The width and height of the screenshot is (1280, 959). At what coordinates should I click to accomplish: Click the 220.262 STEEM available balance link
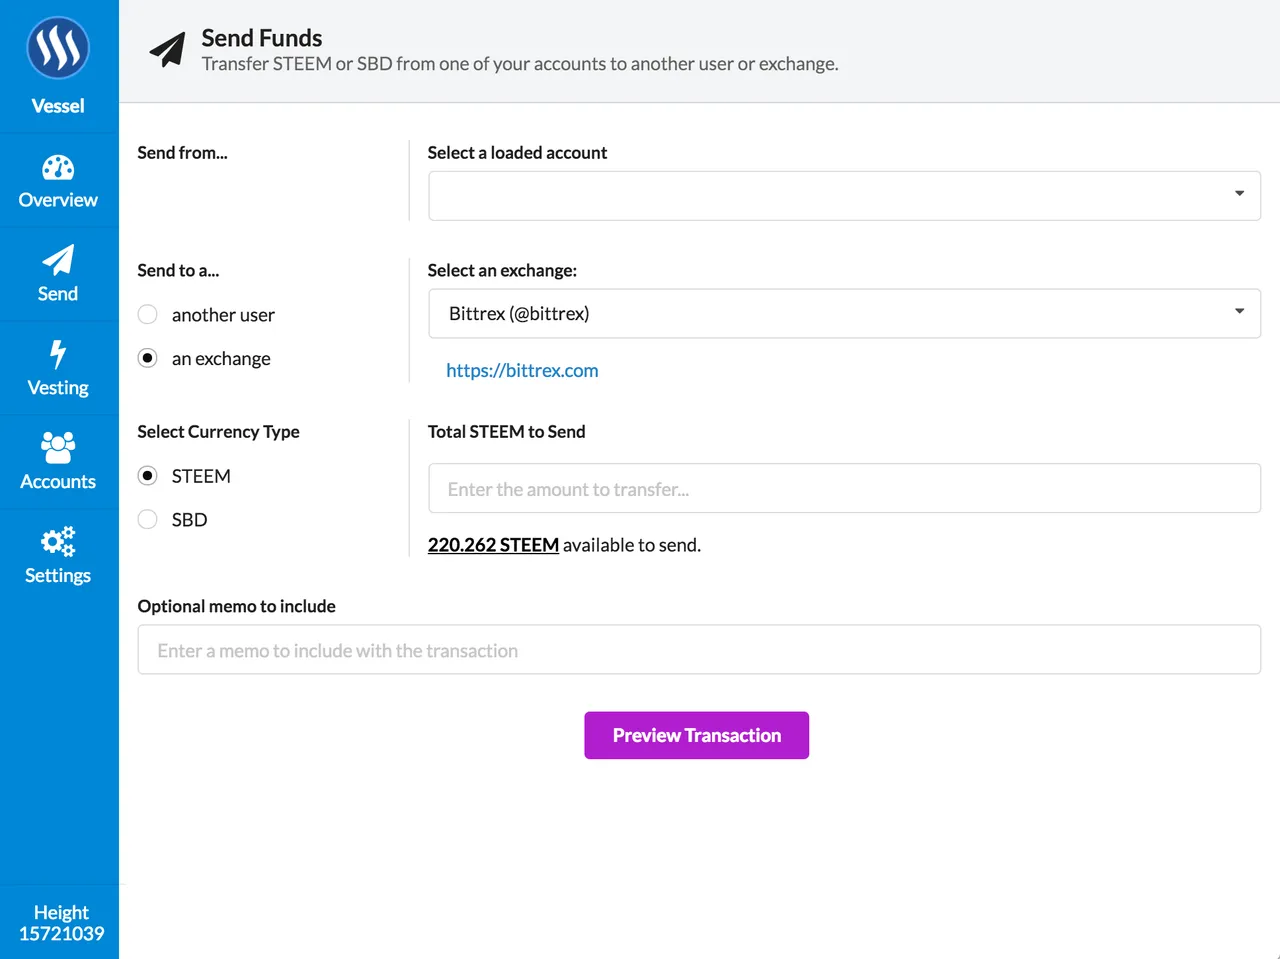click(493, 545)
